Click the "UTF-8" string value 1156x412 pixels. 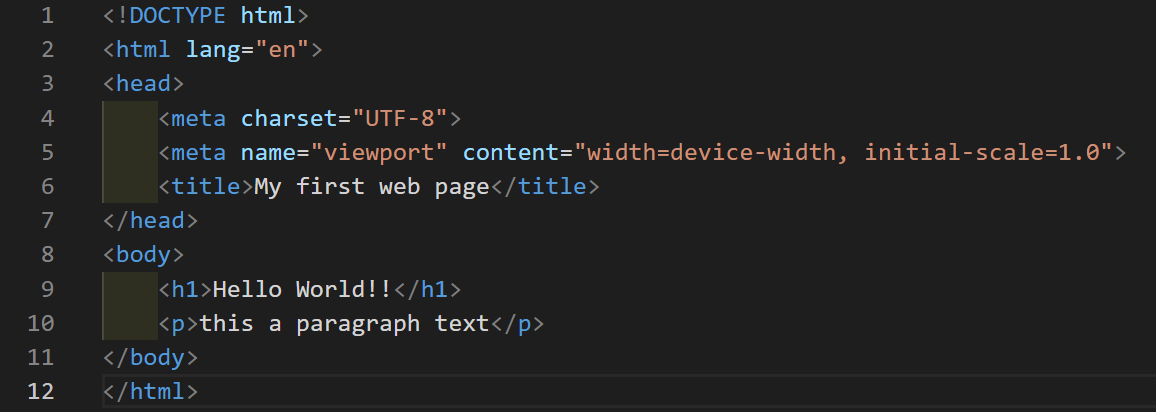point(399,118)
